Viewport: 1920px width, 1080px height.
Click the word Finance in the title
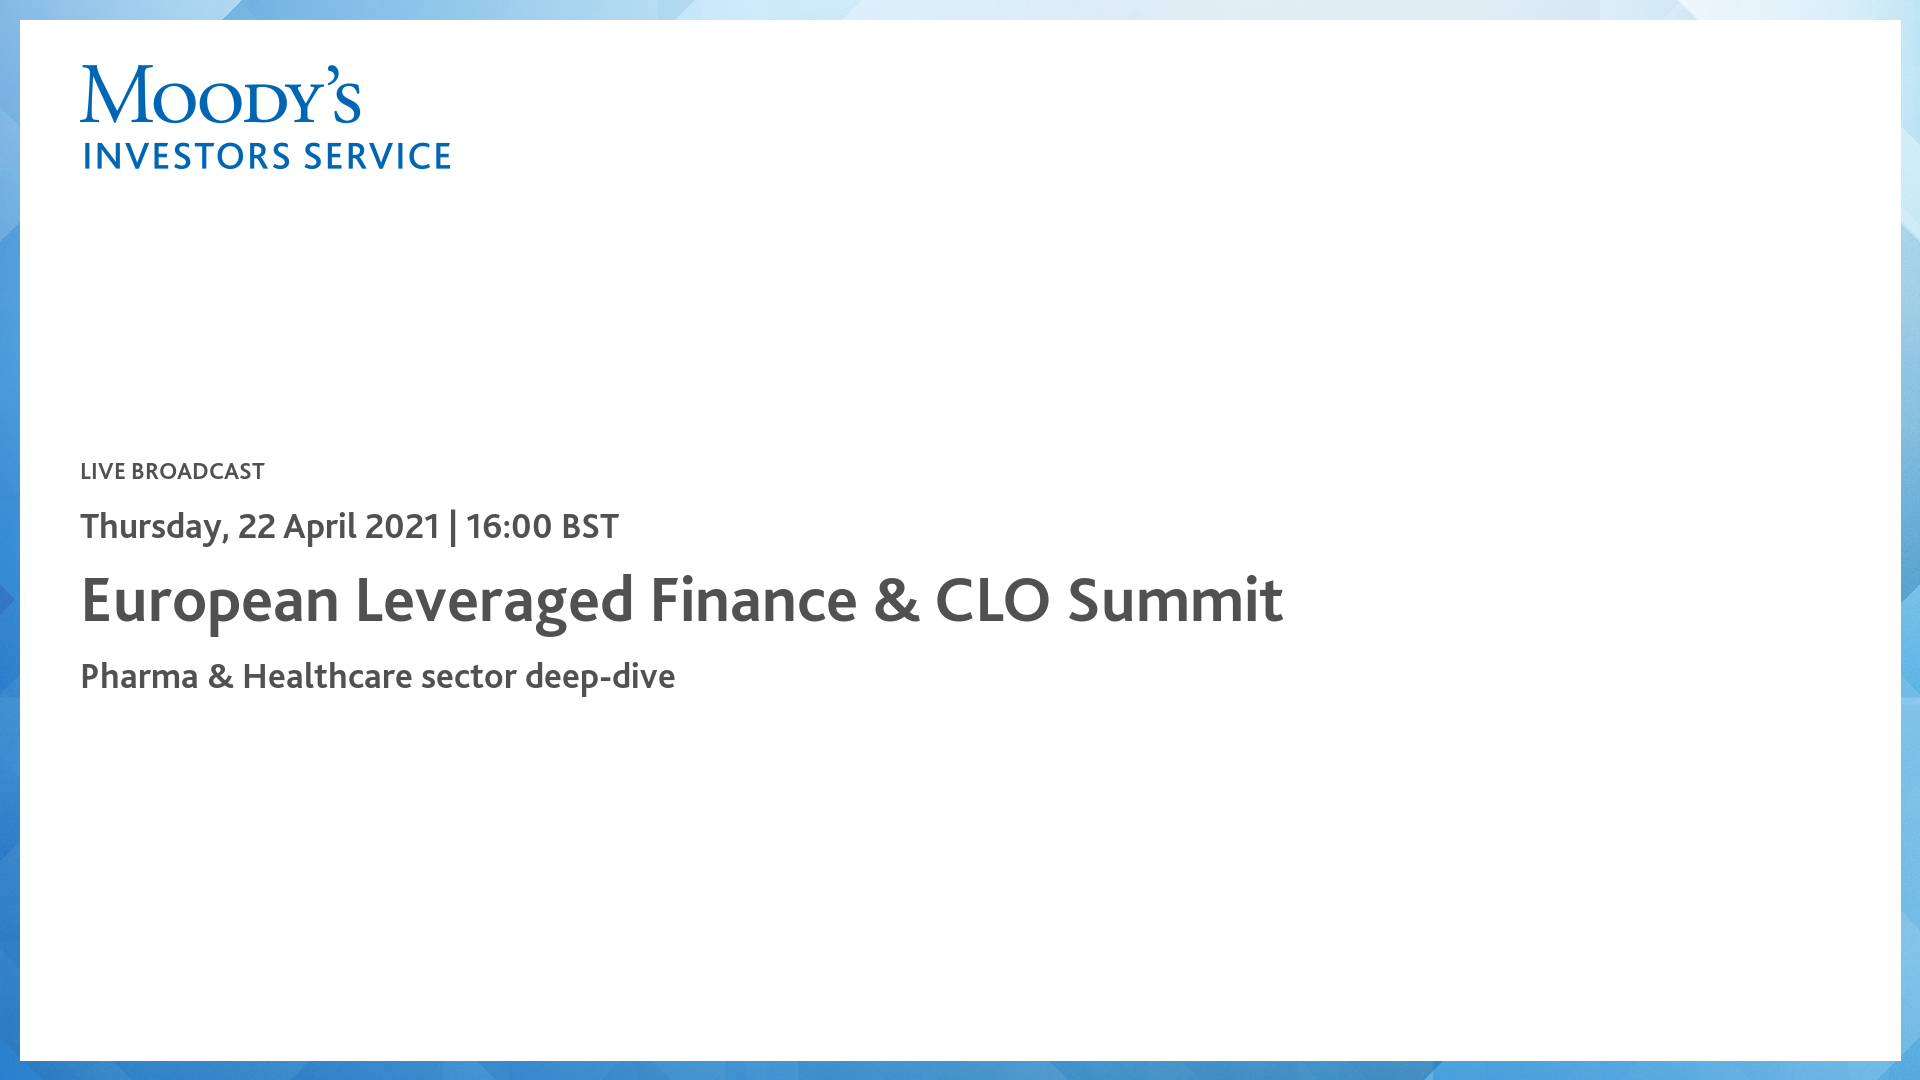(x=753, y=601)
